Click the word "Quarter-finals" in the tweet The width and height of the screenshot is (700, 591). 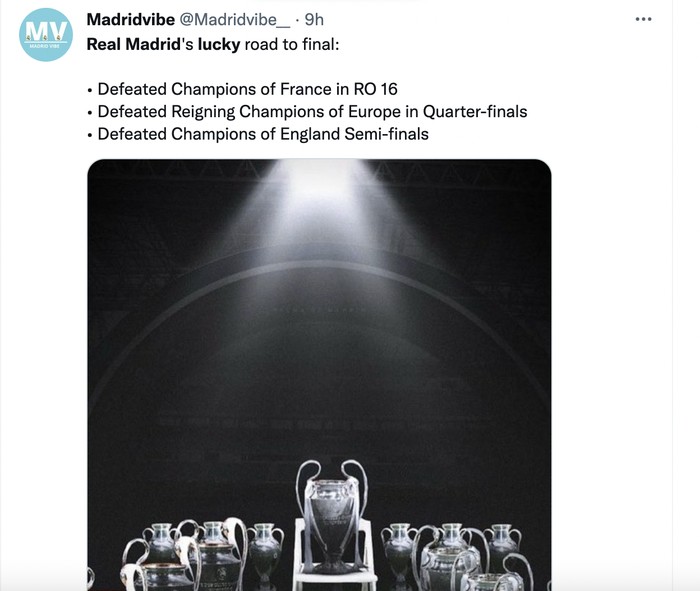point(477,111)
